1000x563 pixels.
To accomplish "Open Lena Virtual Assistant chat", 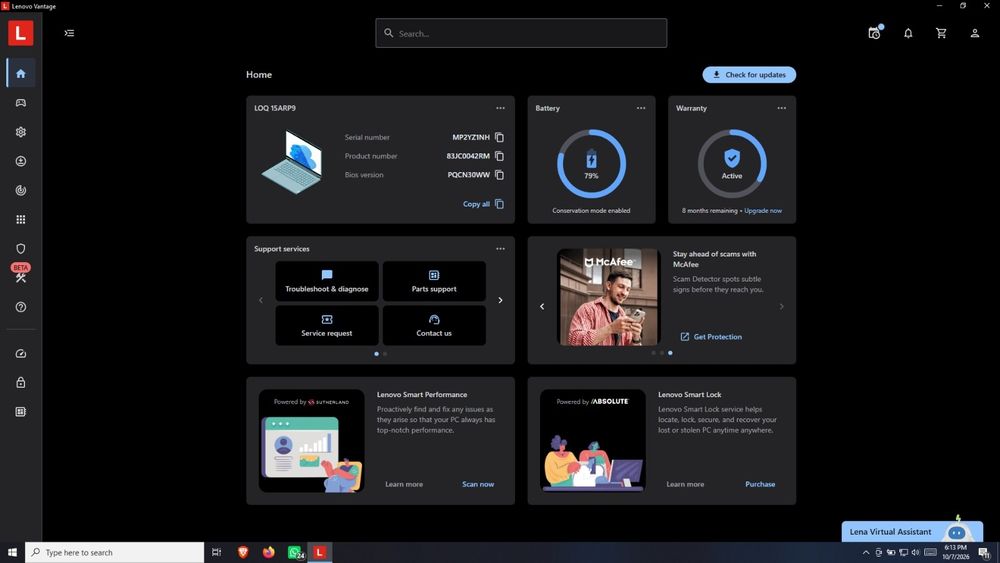I will pyautogui.click(x=912, y=531).
